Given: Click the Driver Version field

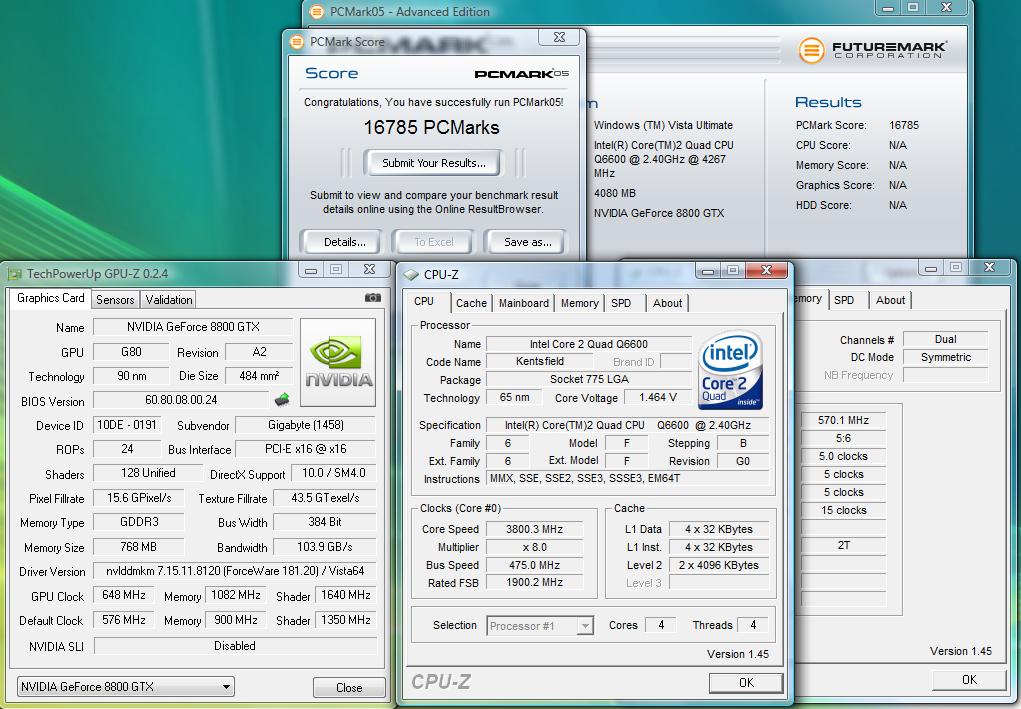Looking at the screenshot, I should tap(235, 571).
